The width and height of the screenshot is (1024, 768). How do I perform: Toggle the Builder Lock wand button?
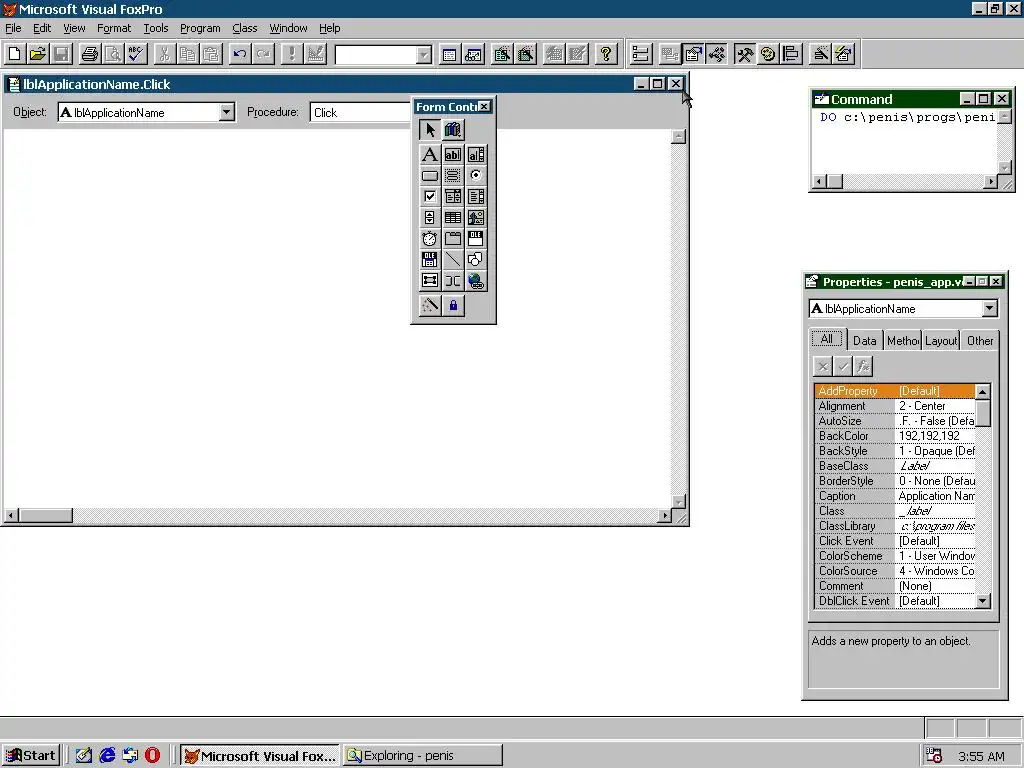tap(430, 306)
